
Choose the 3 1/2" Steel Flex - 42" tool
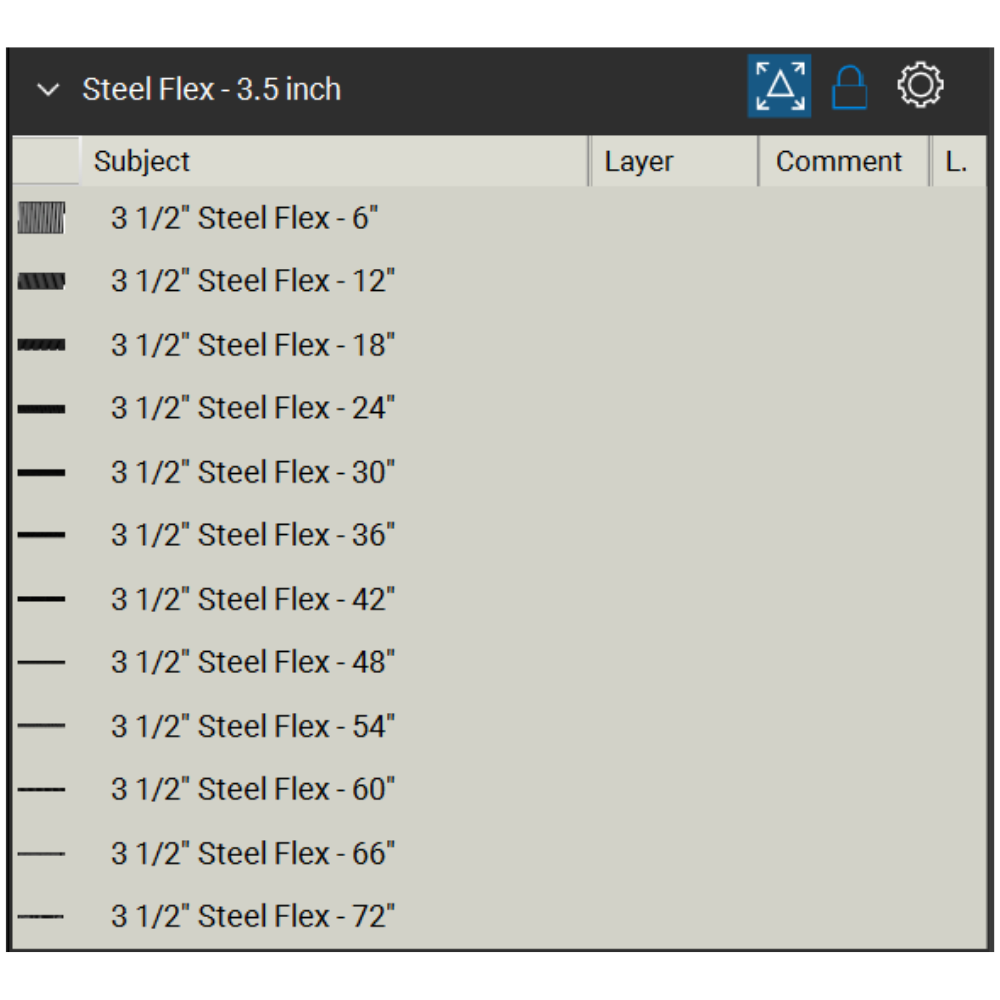coord(253,599)
